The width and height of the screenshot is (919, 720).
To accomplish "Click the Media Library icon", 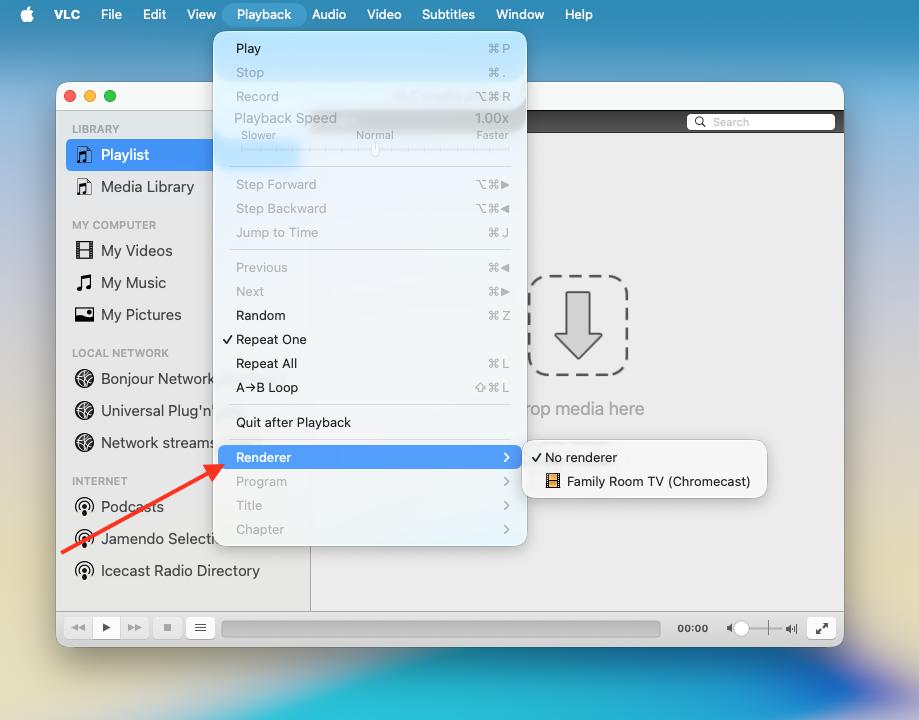I will click(x=84, y=187).
